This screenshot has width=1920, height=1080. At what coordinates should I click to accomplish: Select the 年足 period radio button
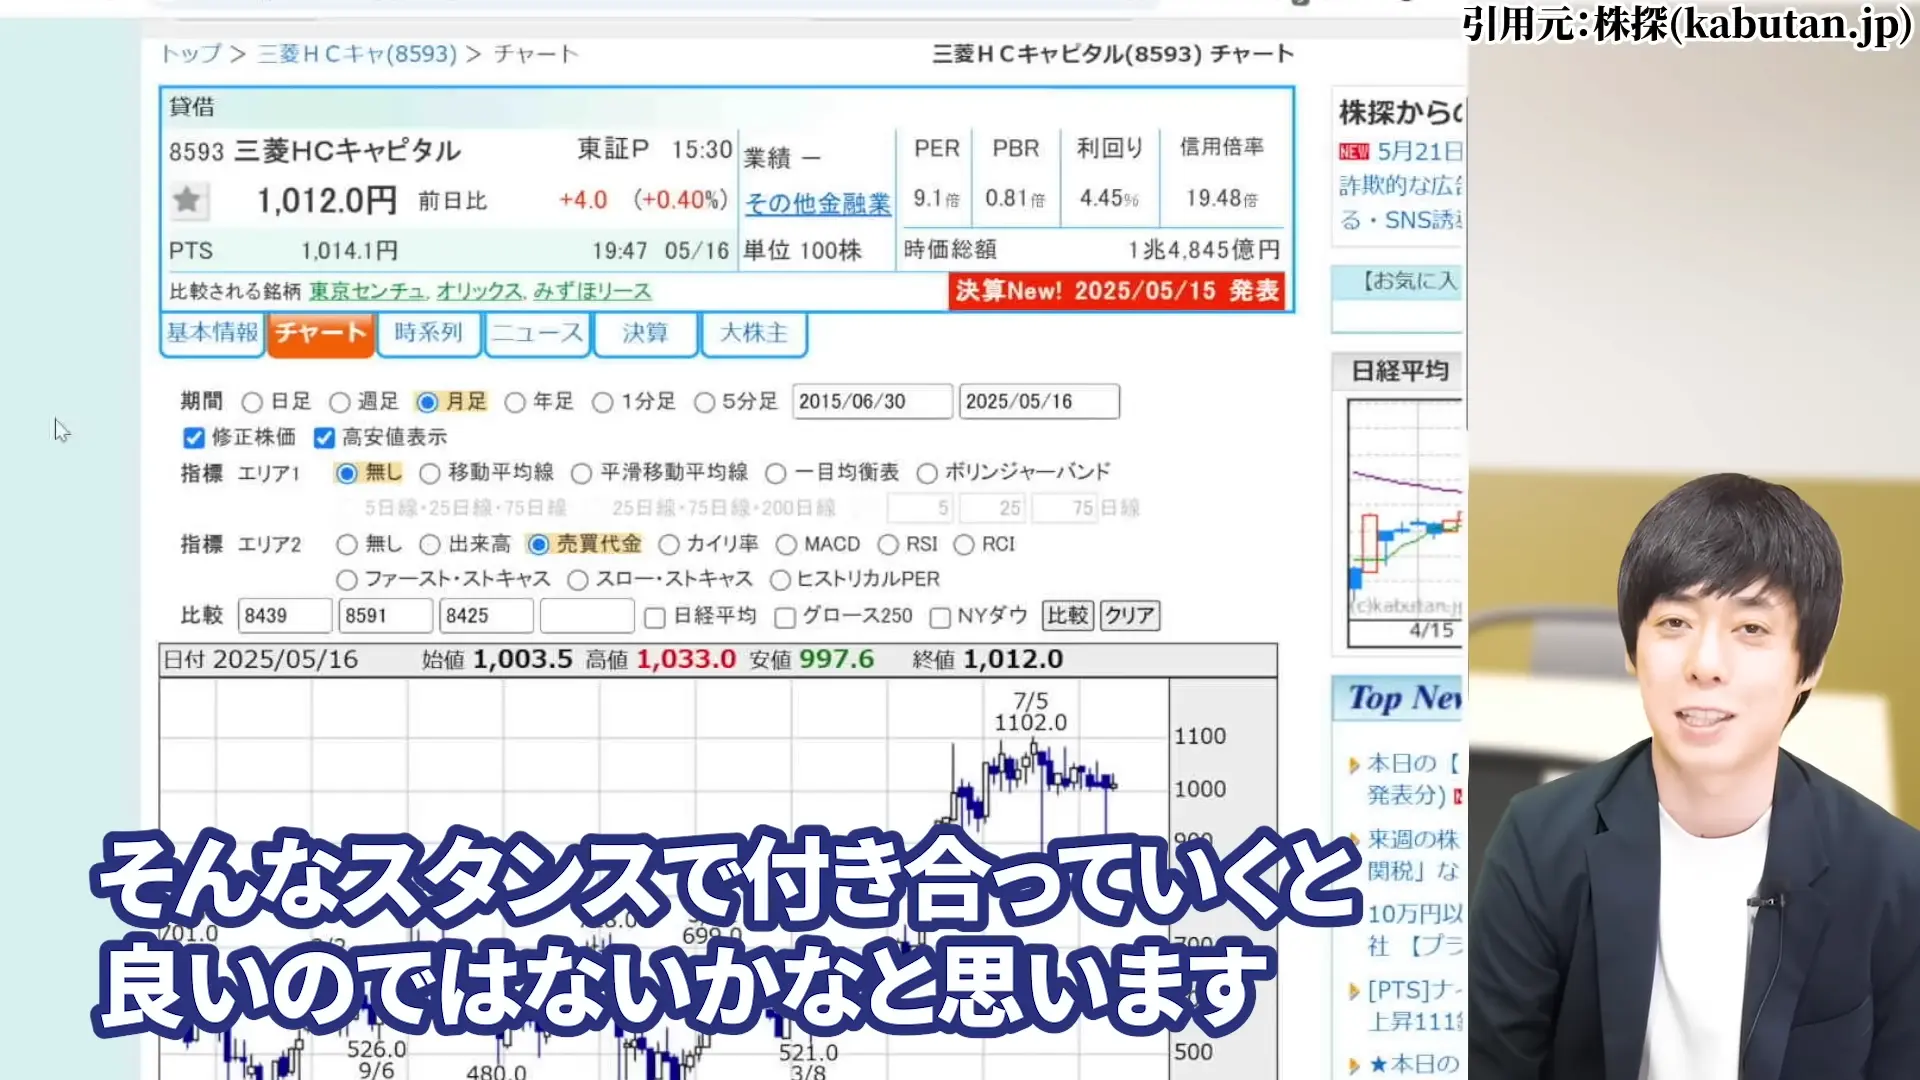[515, 402]
